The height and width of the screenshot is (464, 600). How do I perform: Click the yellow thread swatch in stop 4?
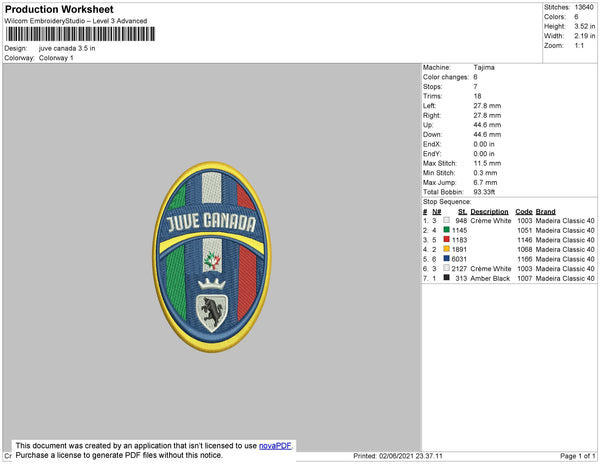click(x=446, y=249)
